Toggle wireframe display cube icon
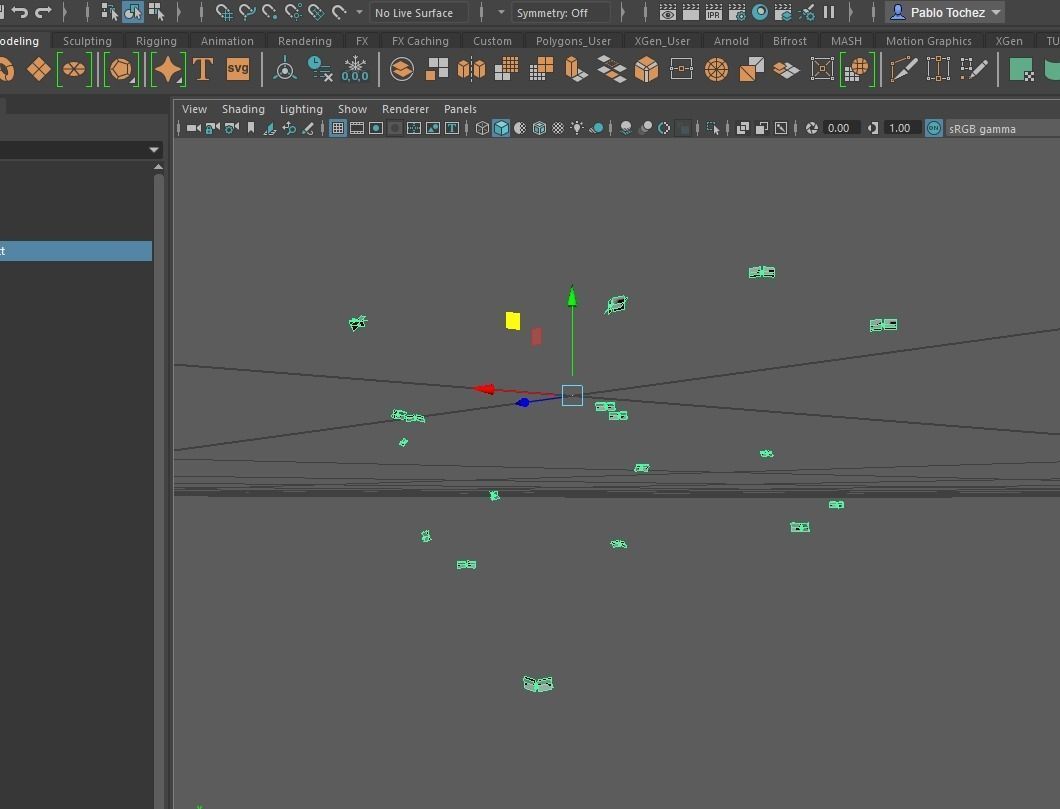Image resolution: width=1060 pixels, height=809 pixels. pyautogui.click(x=482, y=128)
